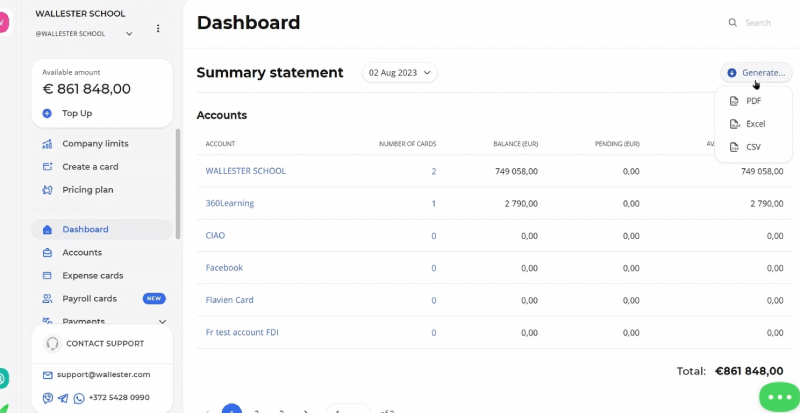This screenshot has height=413, width=800.
Task: Open the green chat bubble widget
Action: [779, 397]
